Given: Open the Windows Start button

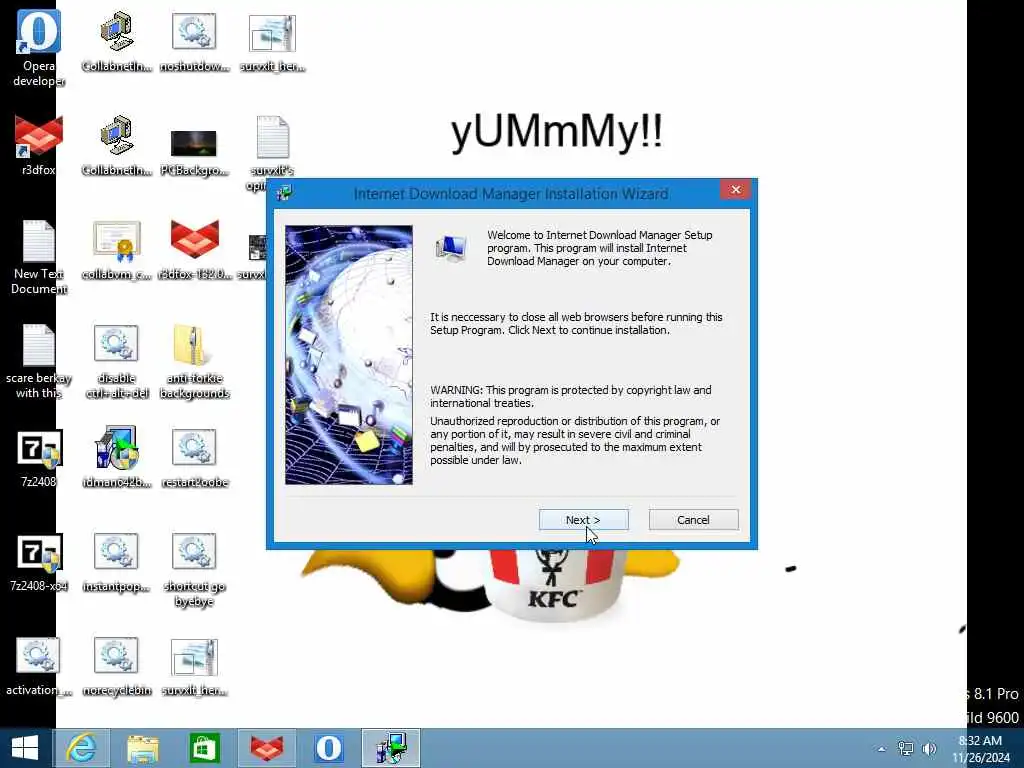Looking at the screenshot, I should [25, 748].
